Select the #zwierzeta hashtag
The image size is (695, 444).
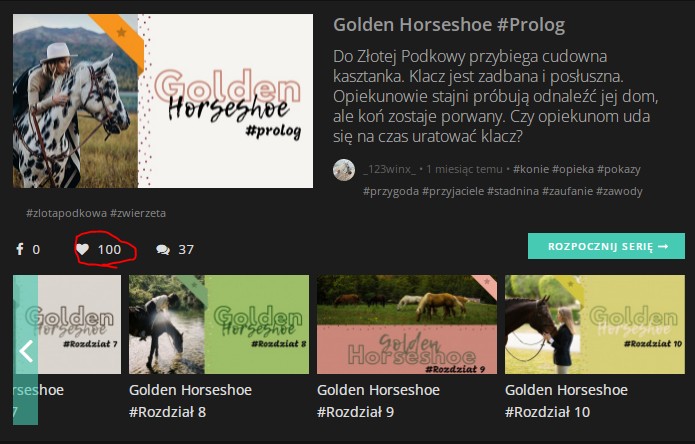tap(138, 213)
